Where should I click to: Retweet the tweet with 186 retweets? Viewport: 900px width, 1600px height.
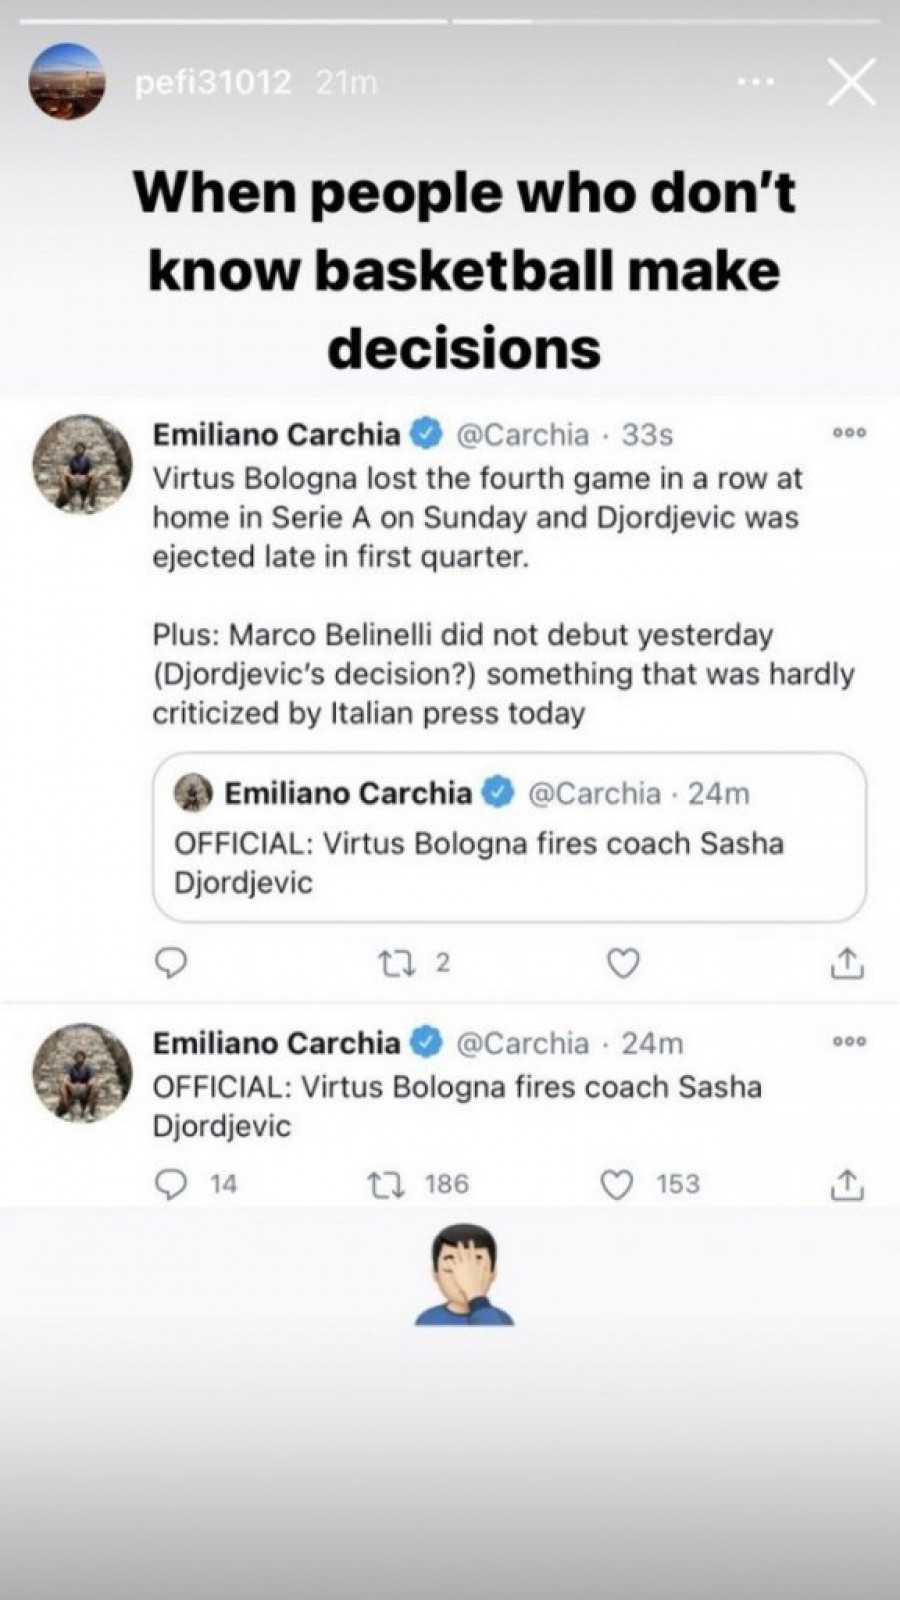coord(385,1184)
